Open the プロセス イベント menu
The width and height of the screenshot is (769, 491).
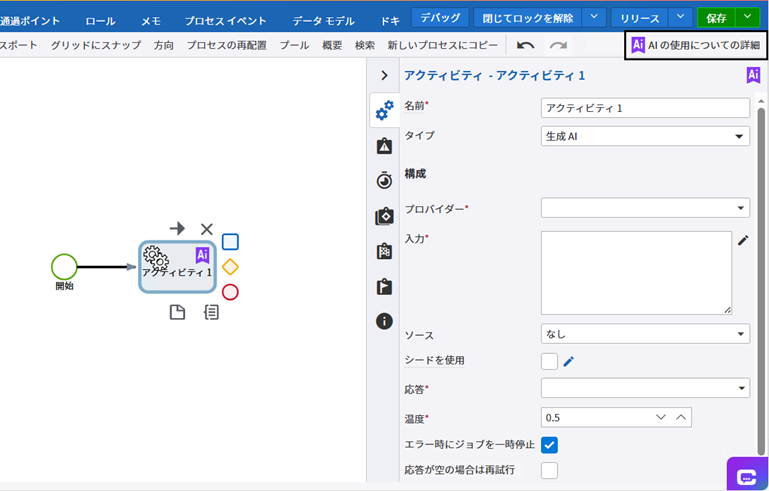[x=226, y=21]
